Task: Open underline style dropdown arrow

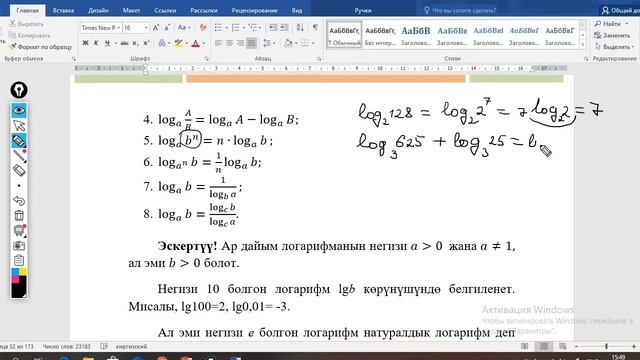Action: click(x=116, y=43)
